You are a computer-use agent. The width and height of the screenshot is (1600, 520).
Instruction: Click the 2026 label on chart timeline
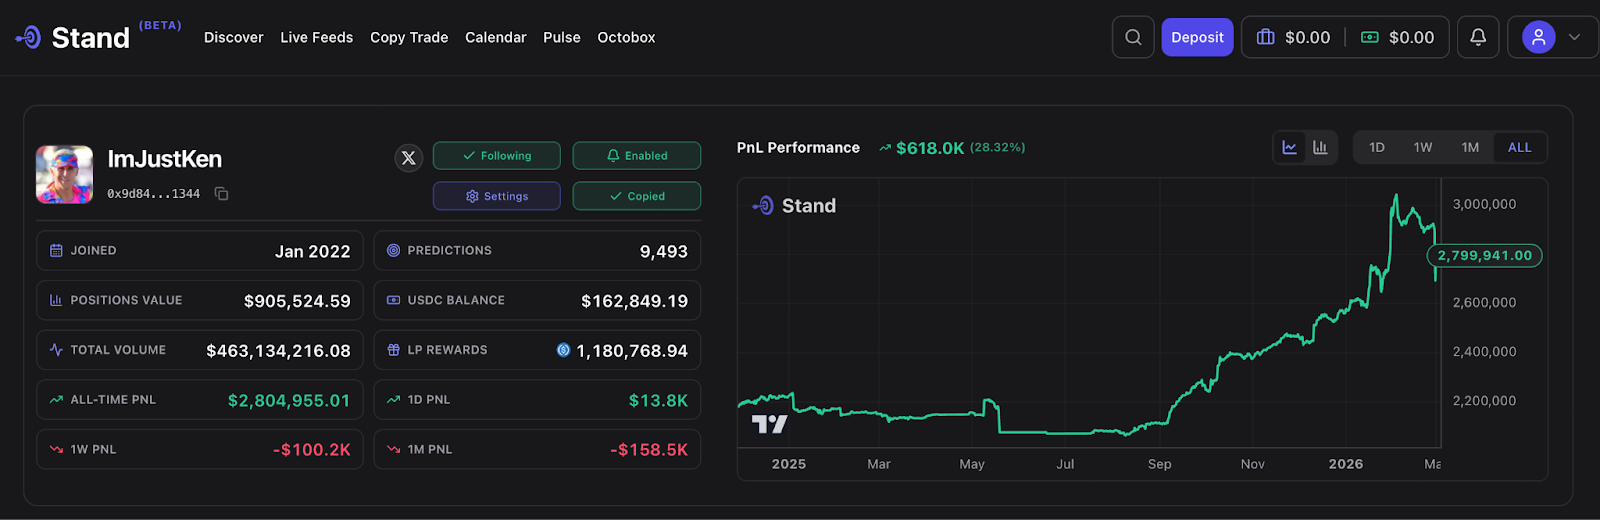[x=1346, y=464]
